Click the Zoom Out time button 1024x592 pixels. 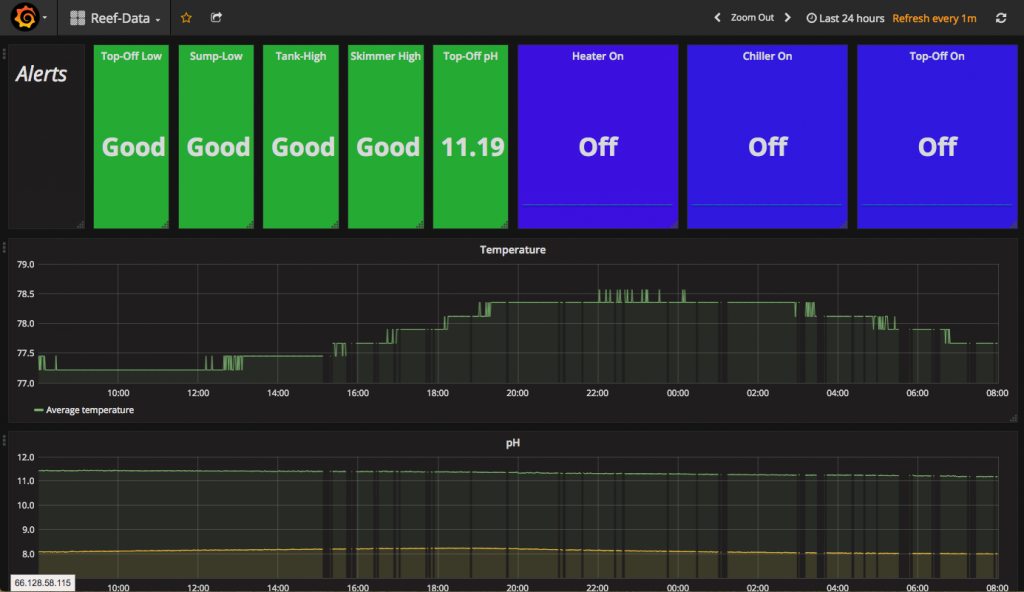752,18
